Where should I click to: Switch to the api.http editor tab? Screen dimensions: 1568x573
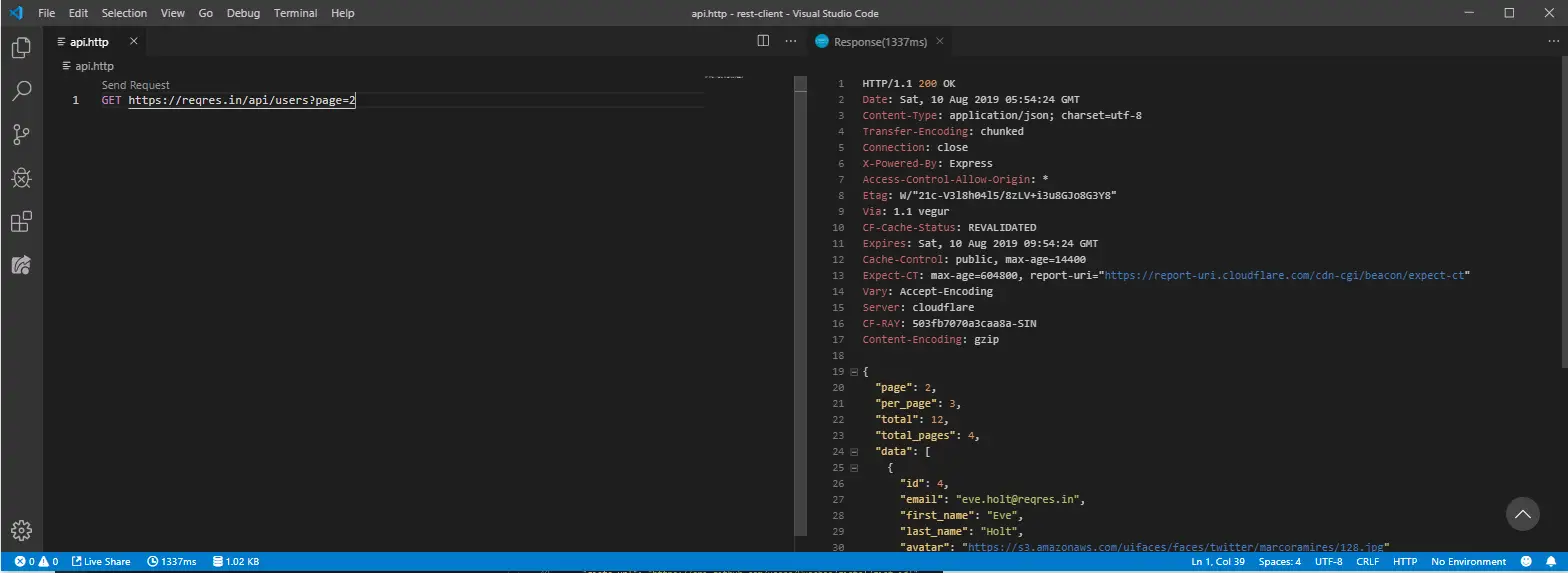89,42
